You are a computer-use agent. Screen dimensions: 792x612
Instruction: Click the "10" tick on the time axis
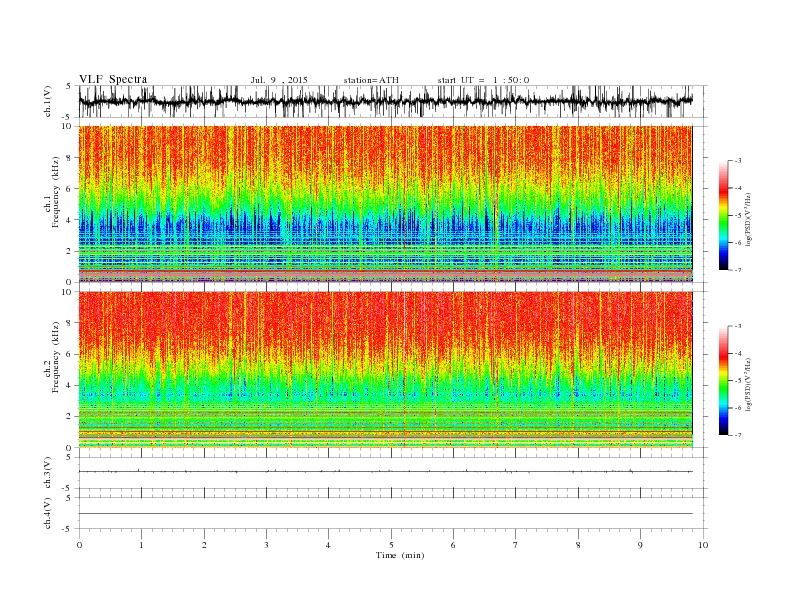(703, 545)
